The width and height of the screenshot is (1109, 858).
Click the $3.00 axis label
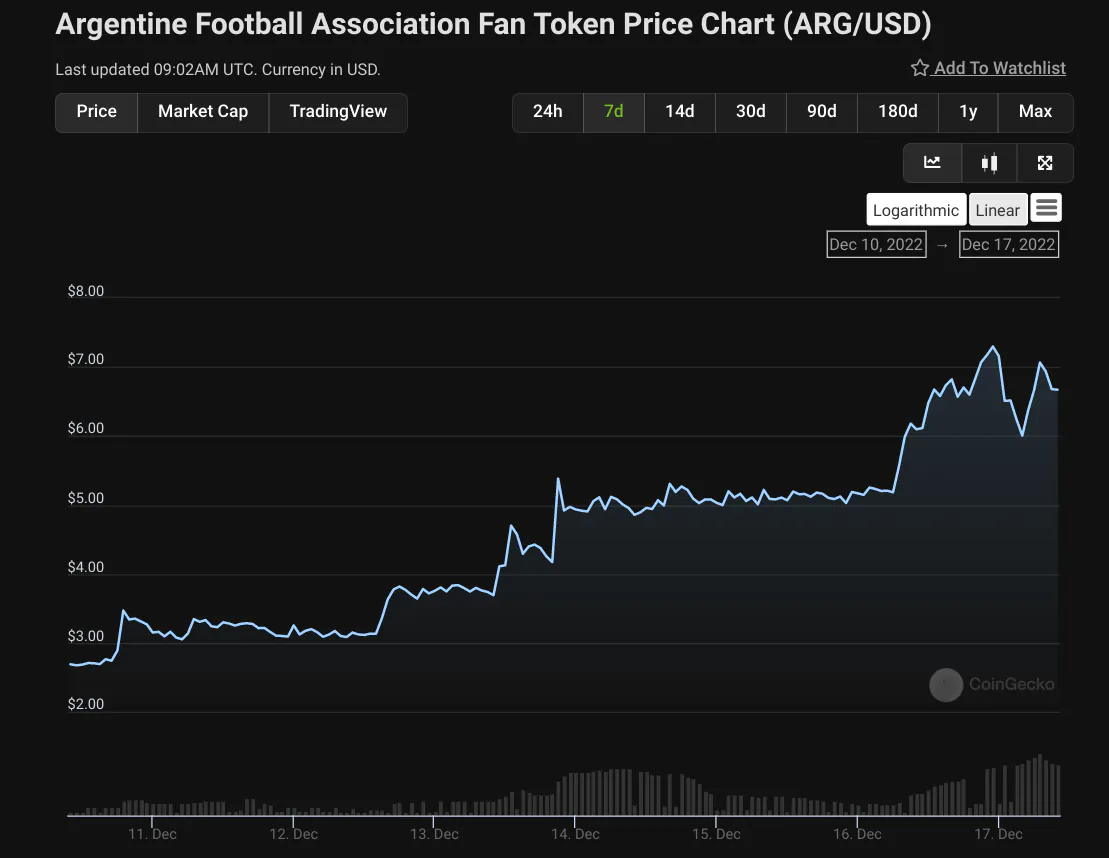pyautogui.click(x=86, y=637)
